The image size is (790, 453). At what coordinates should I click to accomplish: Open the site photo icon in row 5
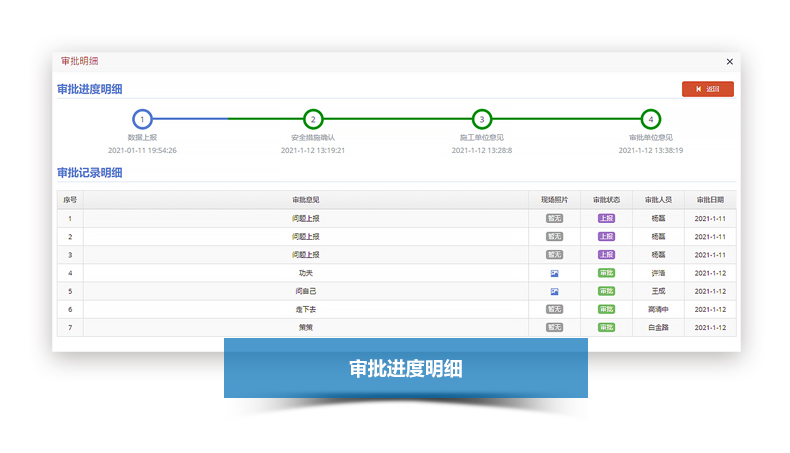(554, 291)
